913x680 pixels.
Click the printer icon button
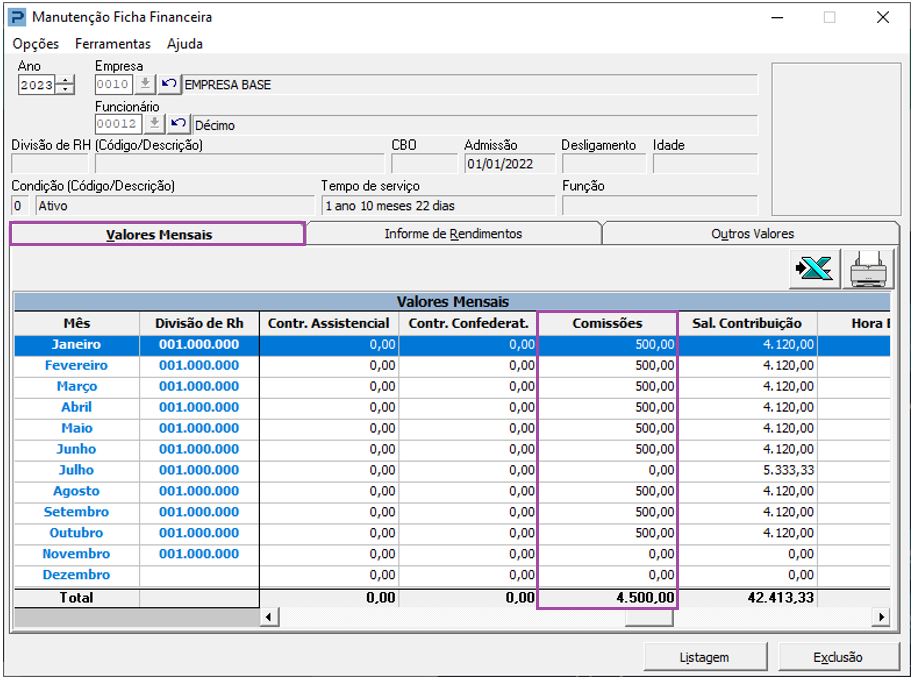868,269
